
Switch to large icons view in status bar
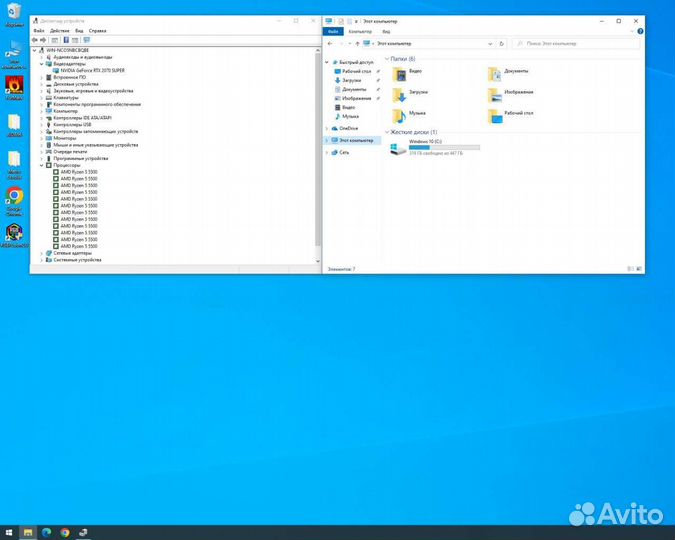pos(639,269)
